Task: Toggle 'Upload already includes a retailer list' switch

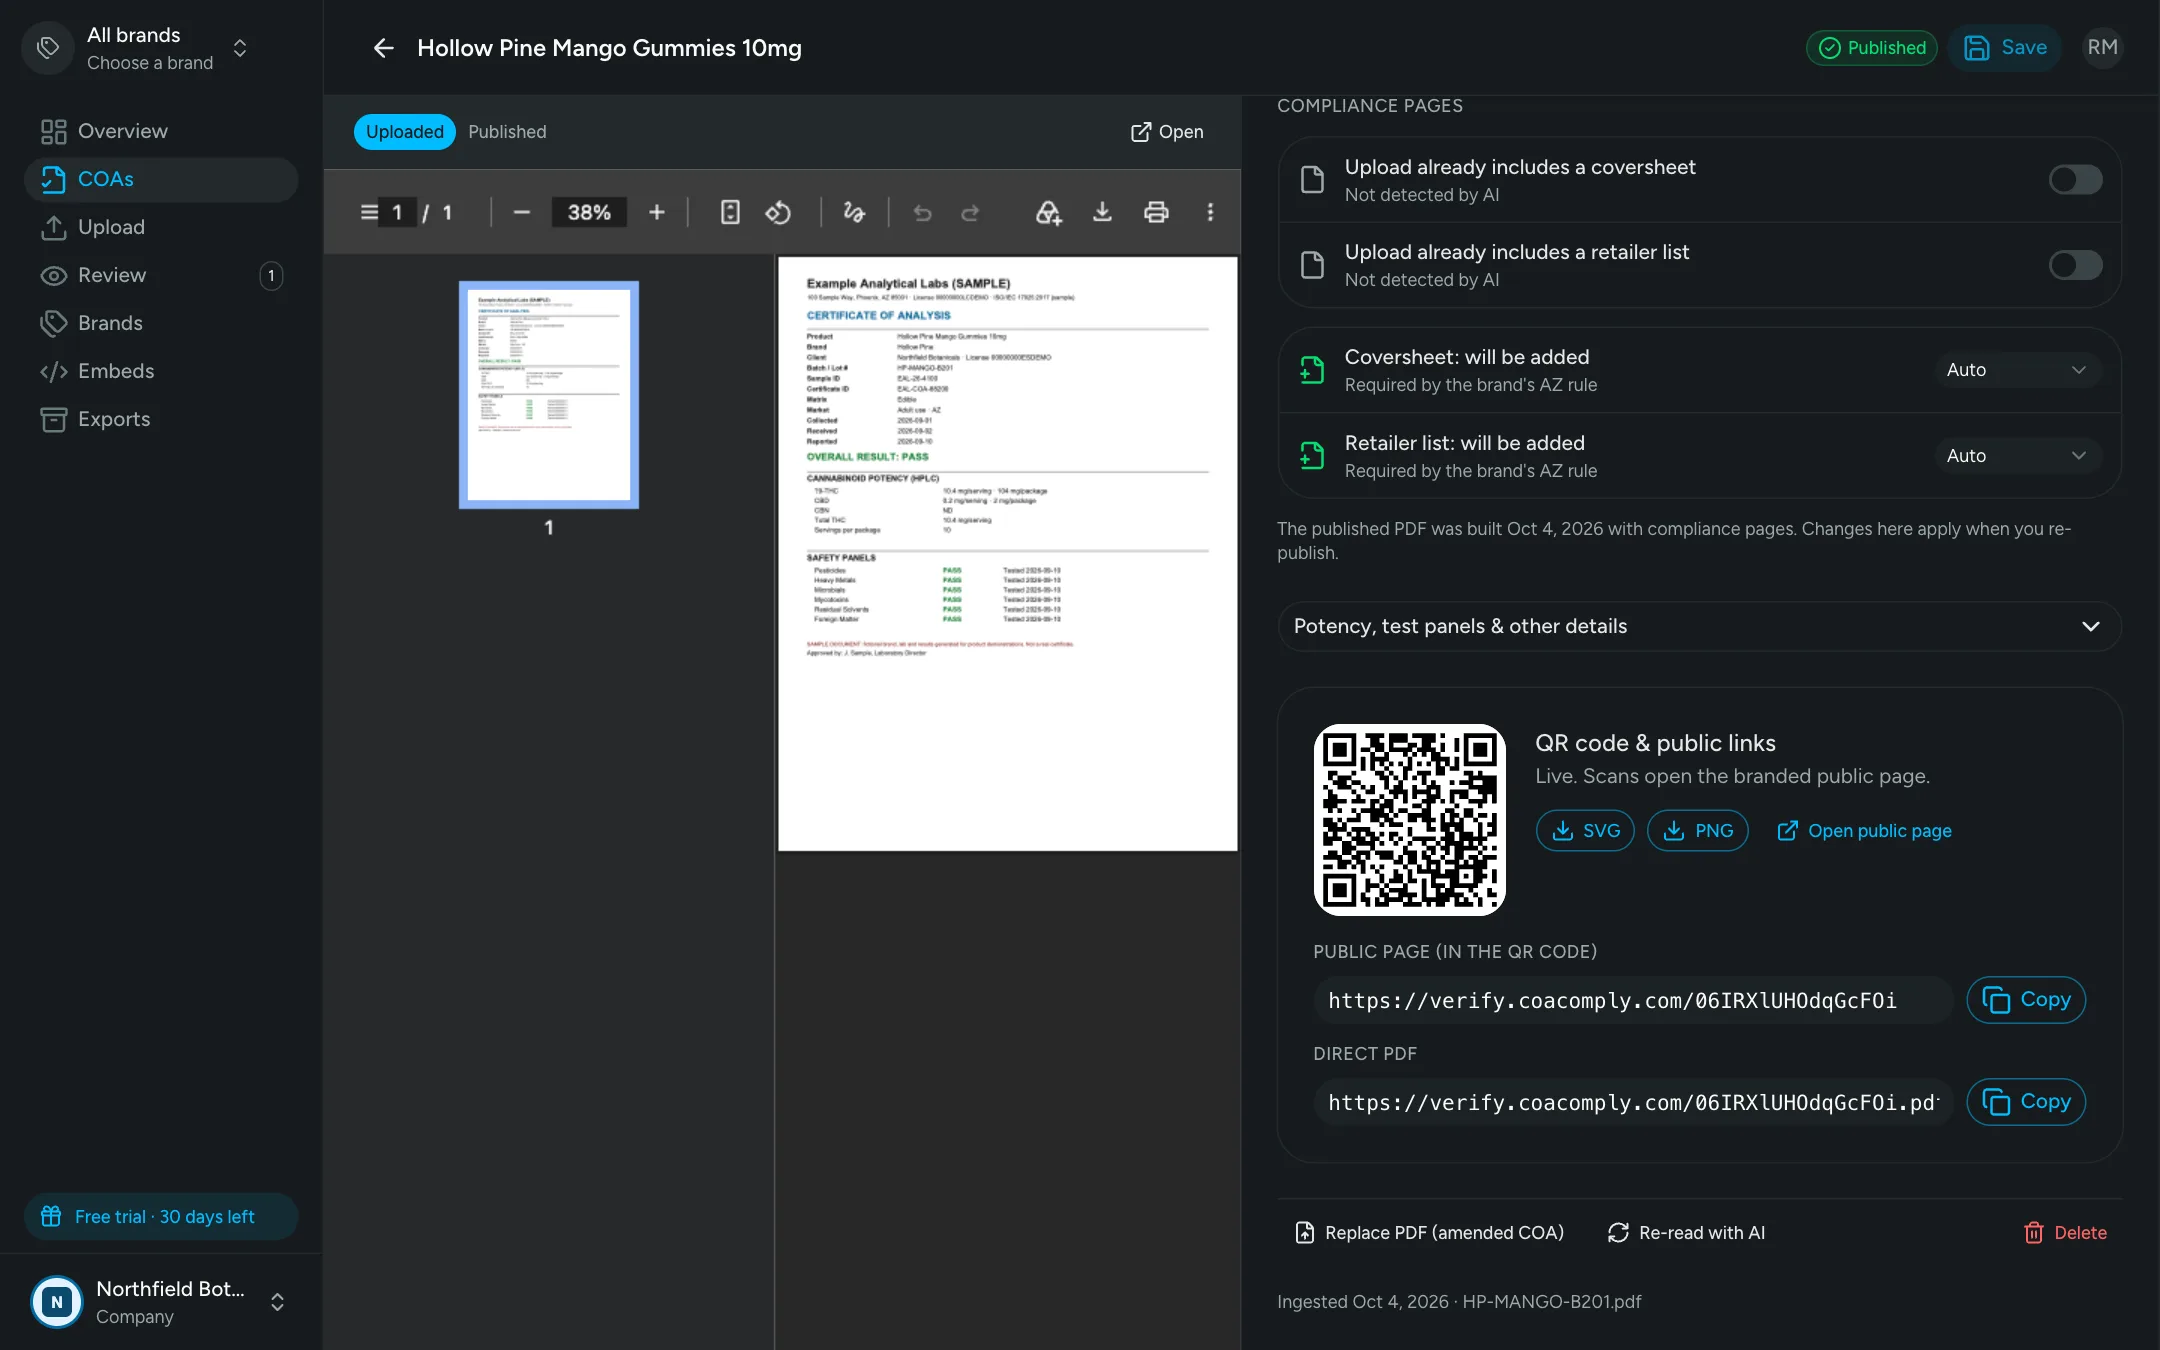Action: point(2075,265)
